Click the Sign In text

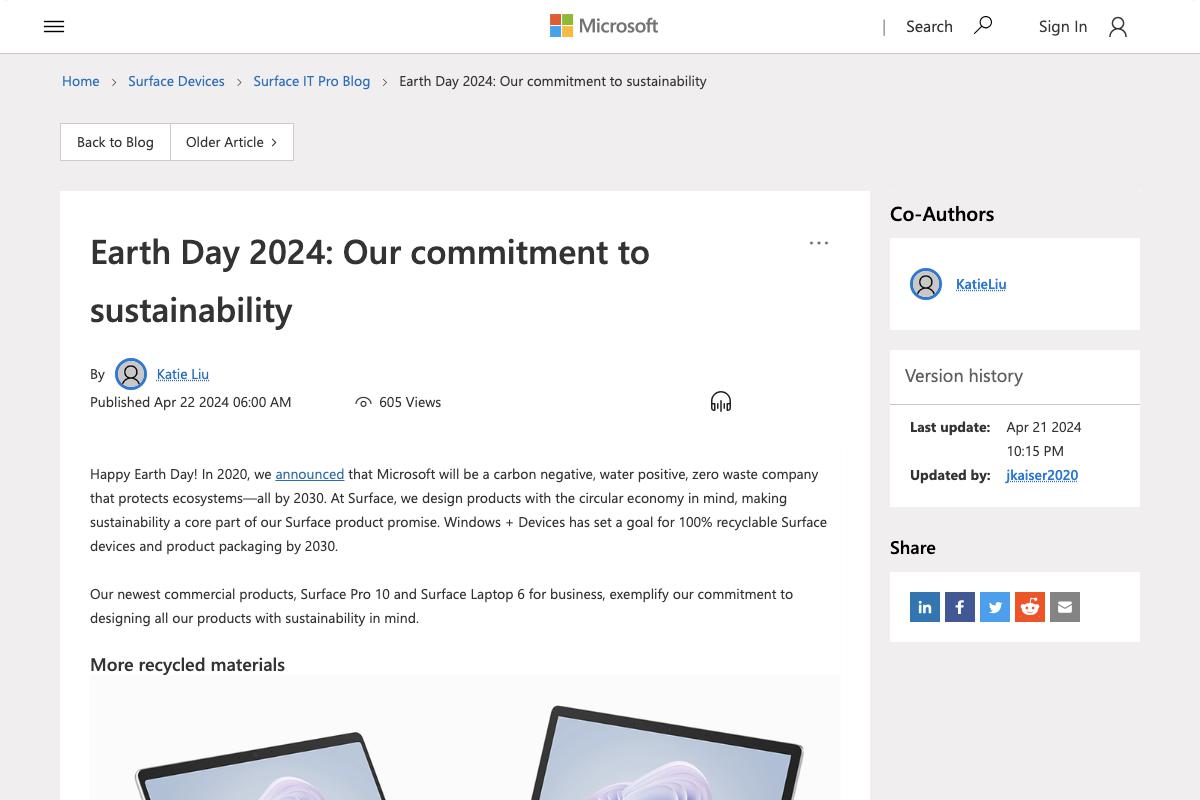point(1063,27)
